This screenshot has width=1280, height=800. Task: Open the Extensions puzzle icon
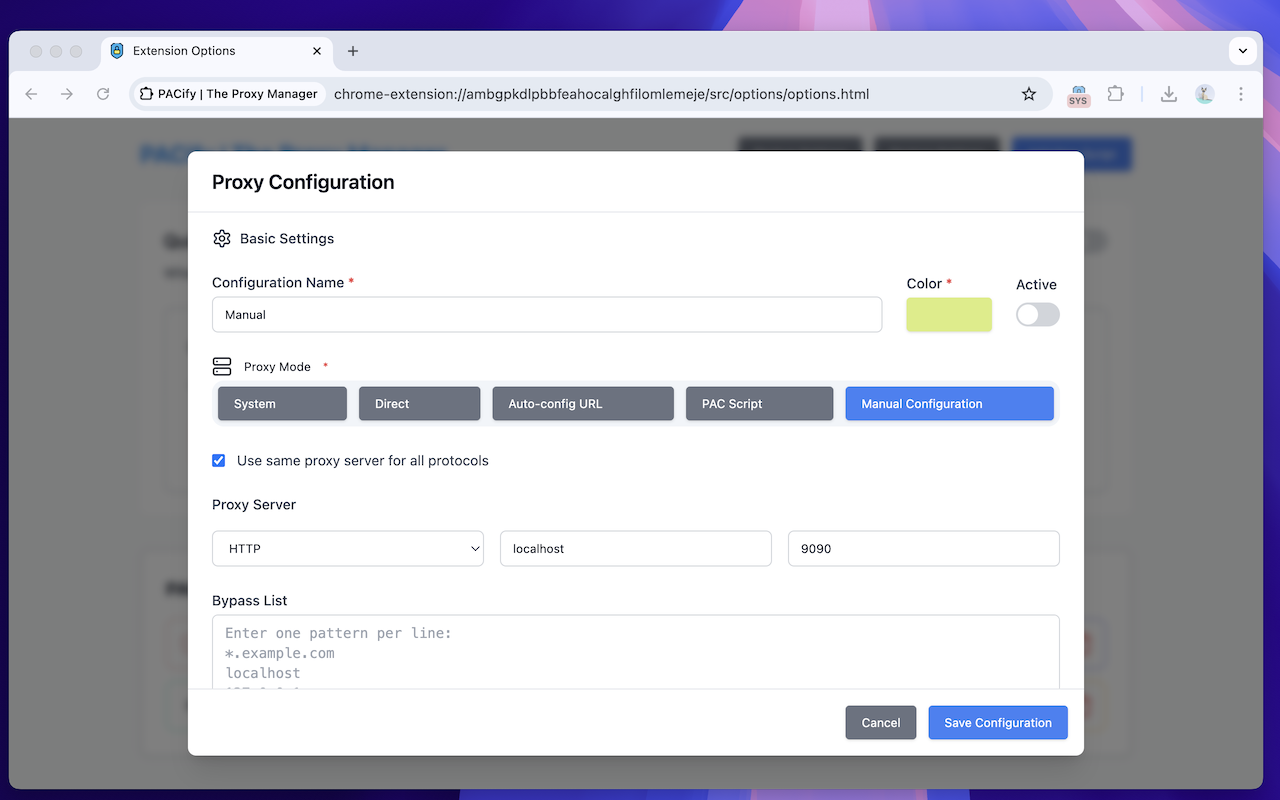point(1115,94)
